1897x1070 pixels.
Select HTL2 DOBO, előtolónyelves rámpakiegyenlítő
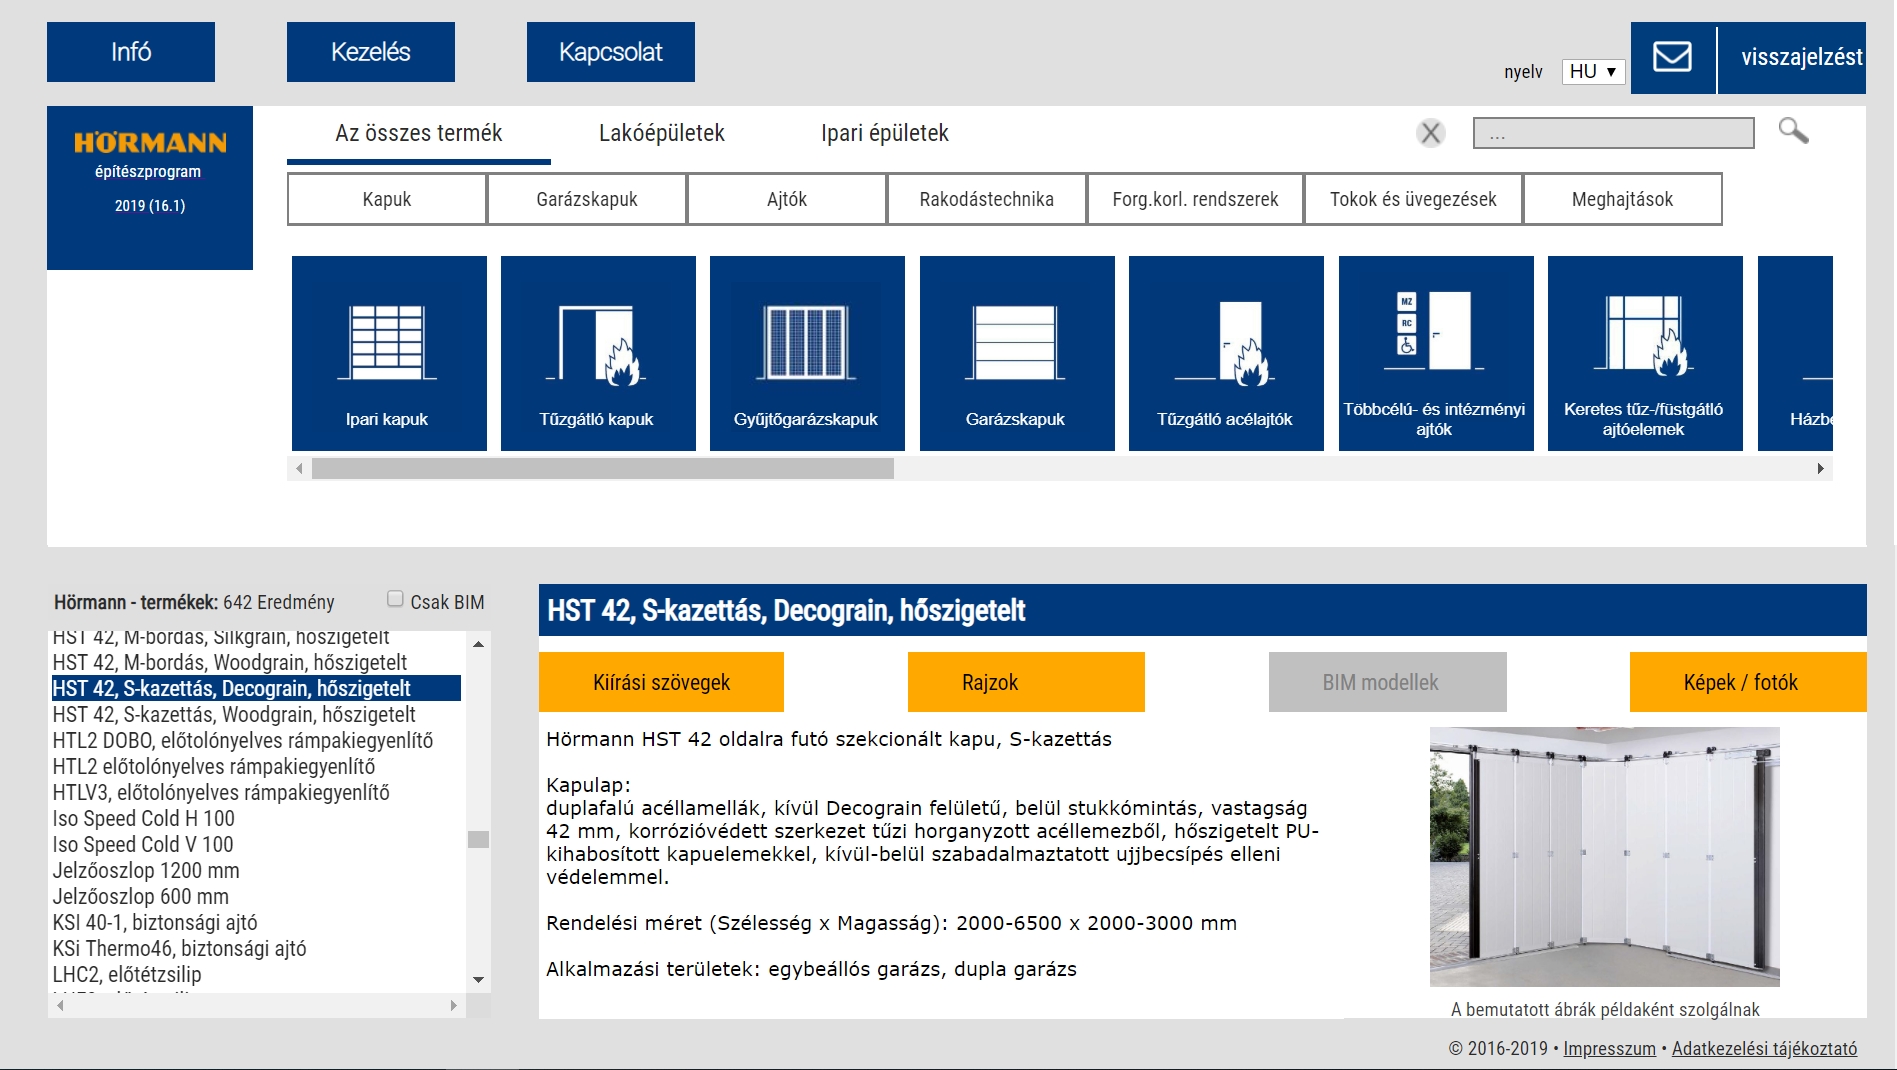tap(243, 740)
